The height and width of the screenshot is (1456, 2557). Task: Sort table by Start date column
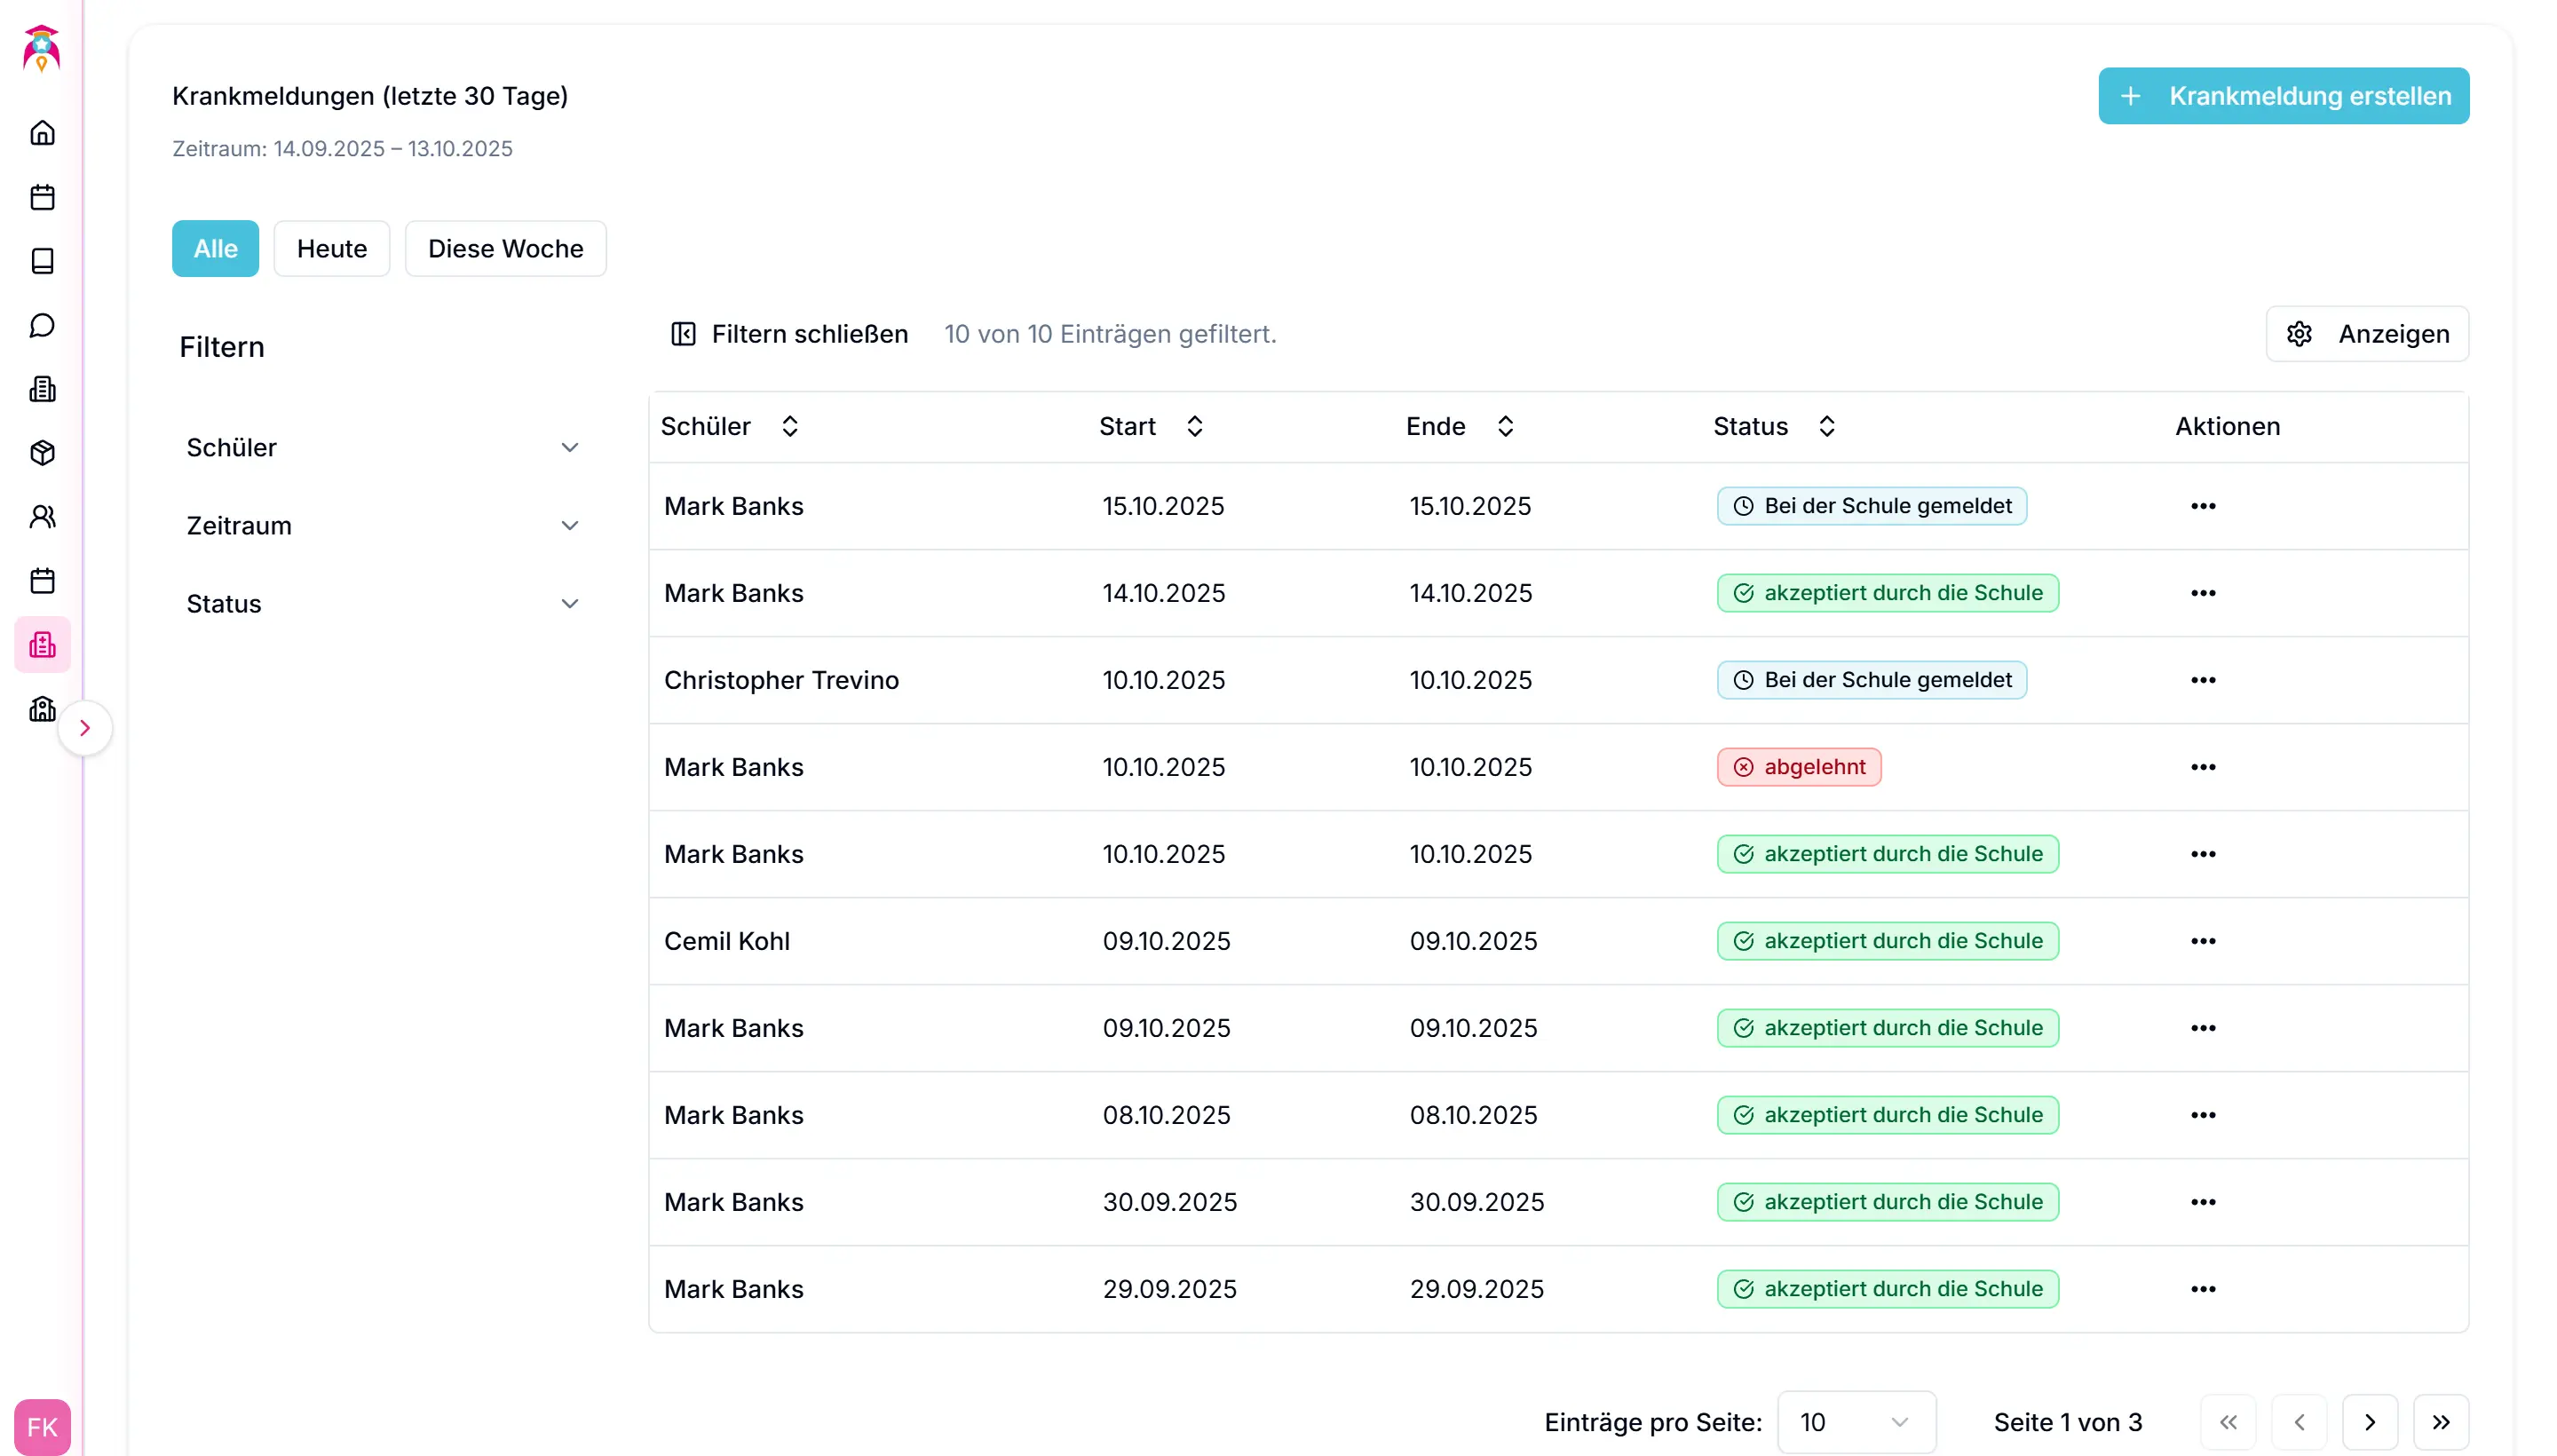[x=1194, y=427]
